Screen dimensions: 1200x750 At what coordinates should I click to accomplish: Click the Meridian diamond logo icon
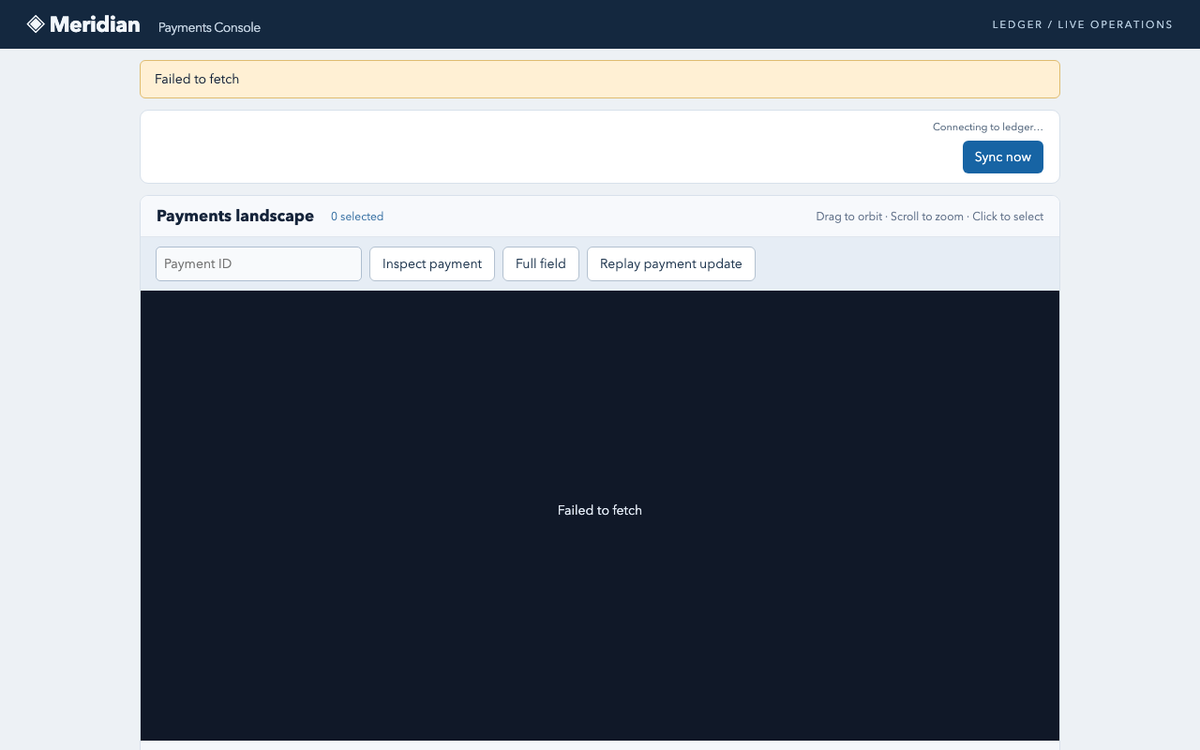[35, 24]
